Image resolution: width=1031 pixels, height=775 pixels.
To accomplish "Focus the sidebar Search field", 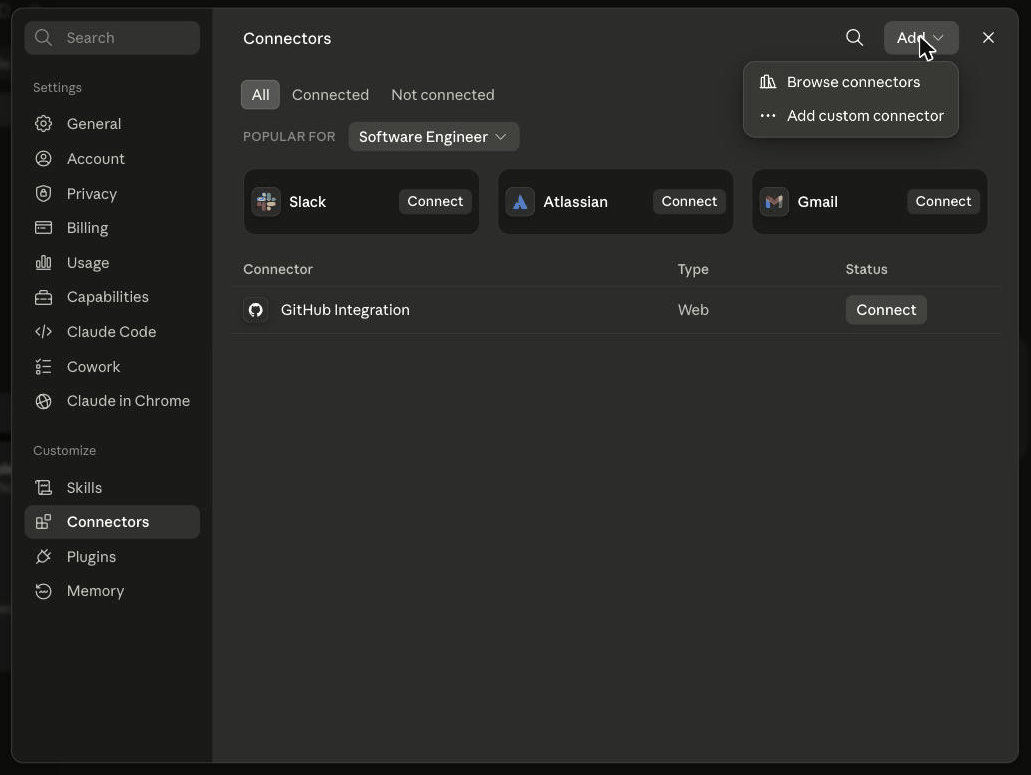I will click(112, 37).
